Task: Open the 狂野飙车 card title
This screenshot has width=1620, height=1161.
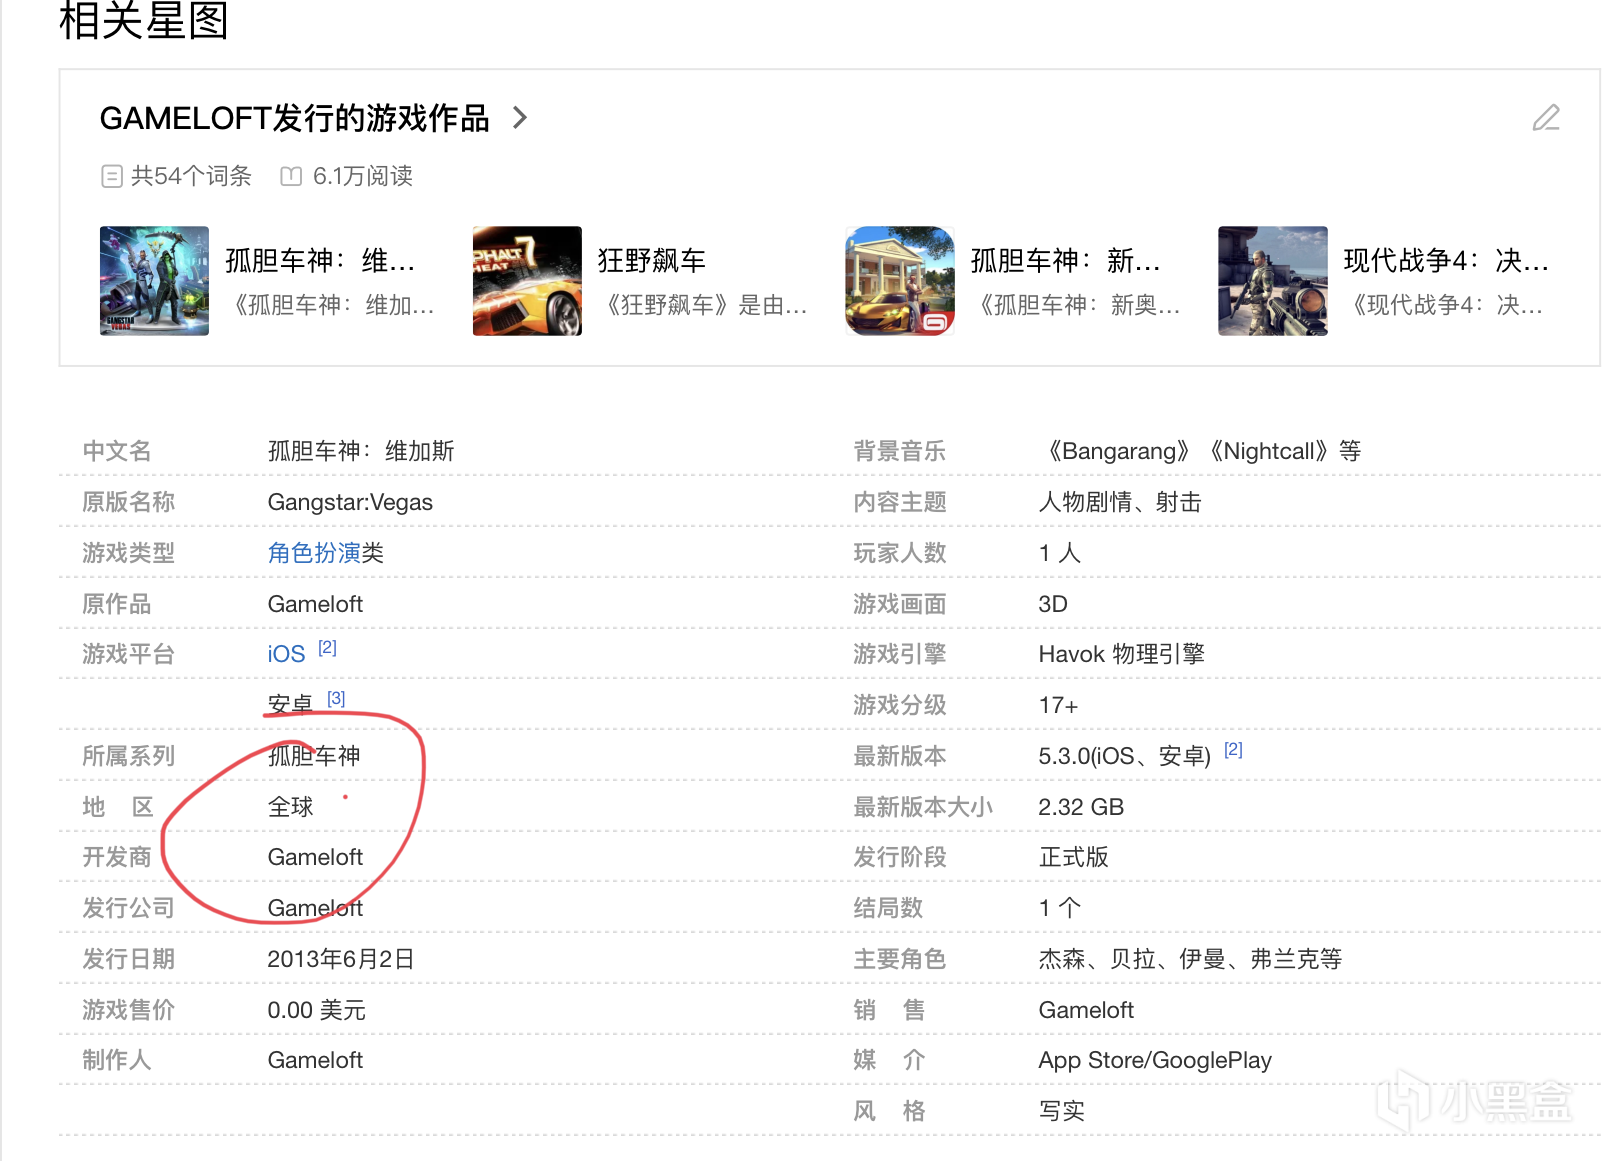Action: pos(652,261)
